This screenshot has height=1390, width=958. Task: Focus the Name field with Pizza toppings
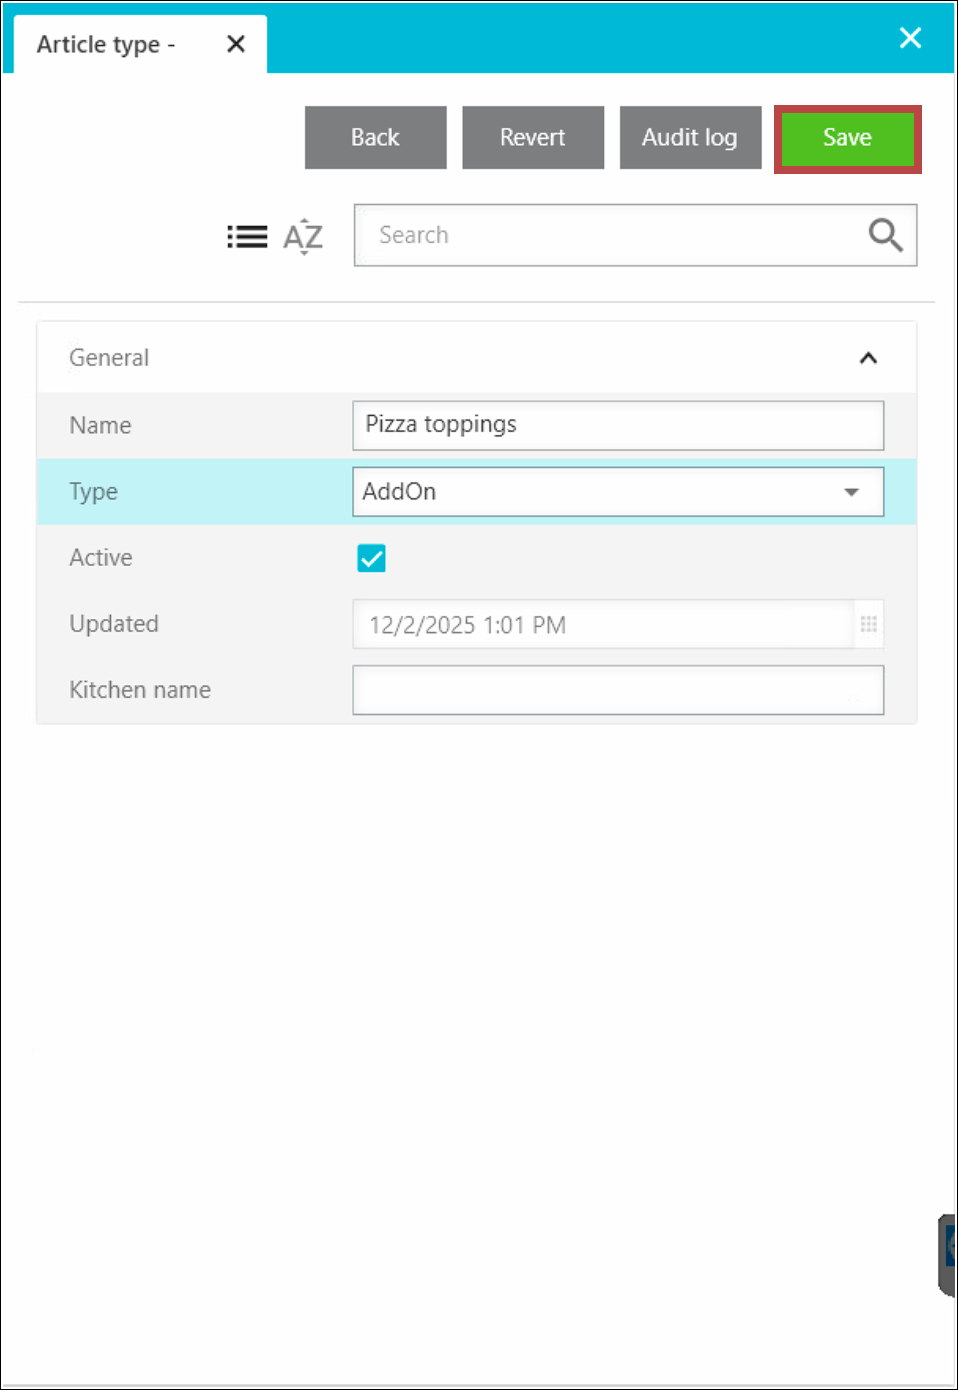617,425
